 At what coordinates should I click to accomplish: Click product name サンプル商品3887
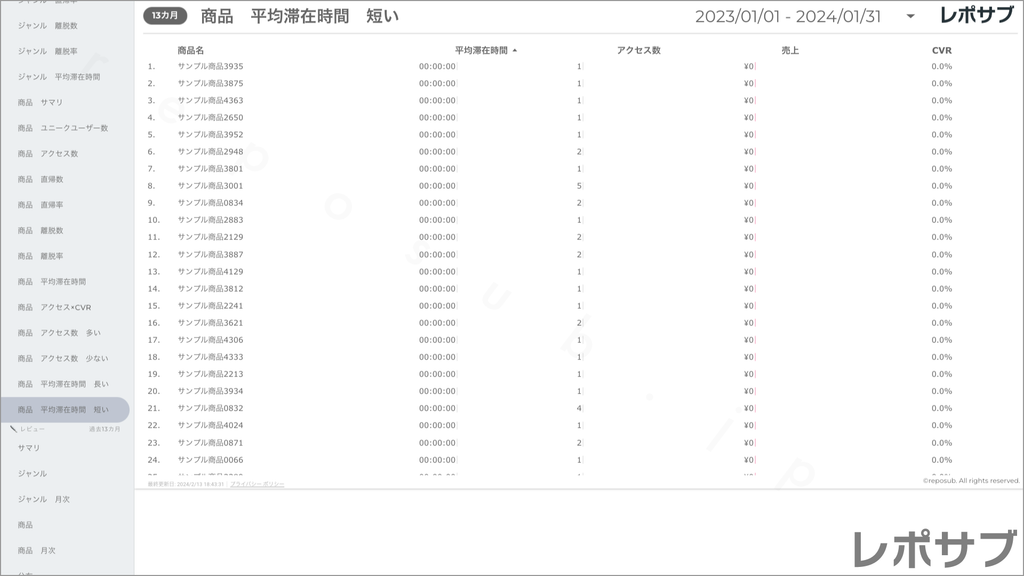[x=210, y=254]
